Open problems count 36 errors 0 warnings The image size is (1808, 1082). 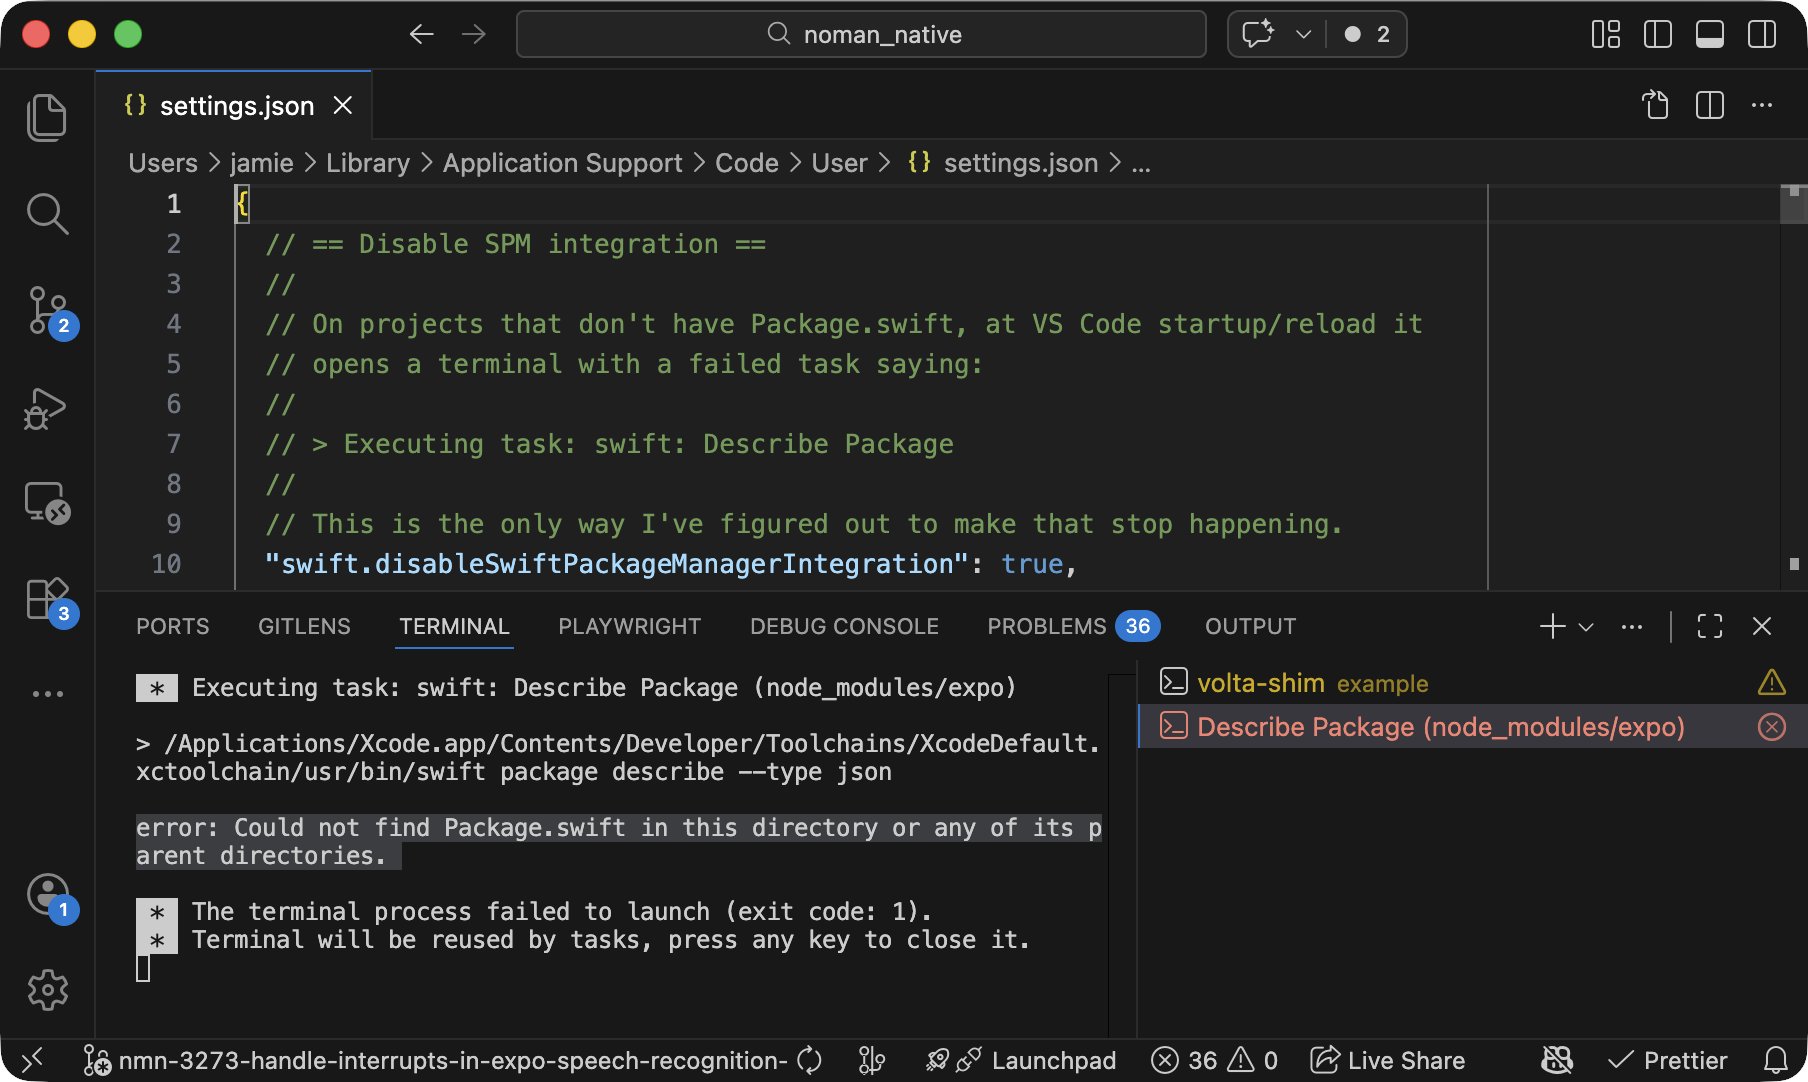[x=1214, y=1060]
